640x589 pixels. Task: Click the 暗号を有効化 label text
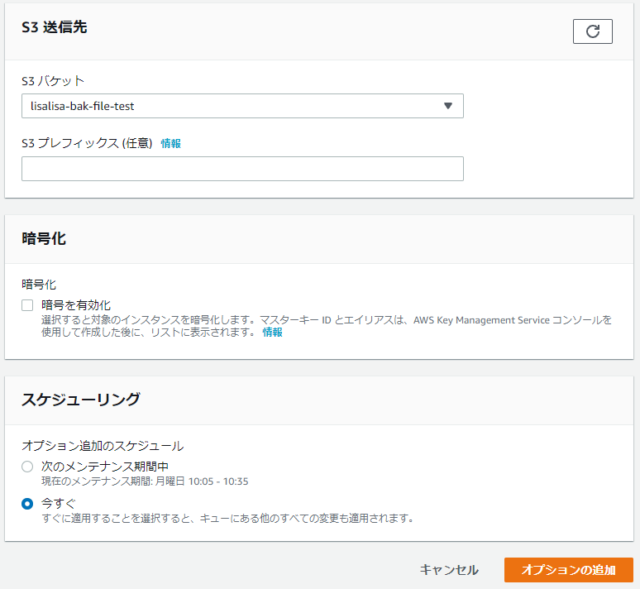tap(76, 305)
